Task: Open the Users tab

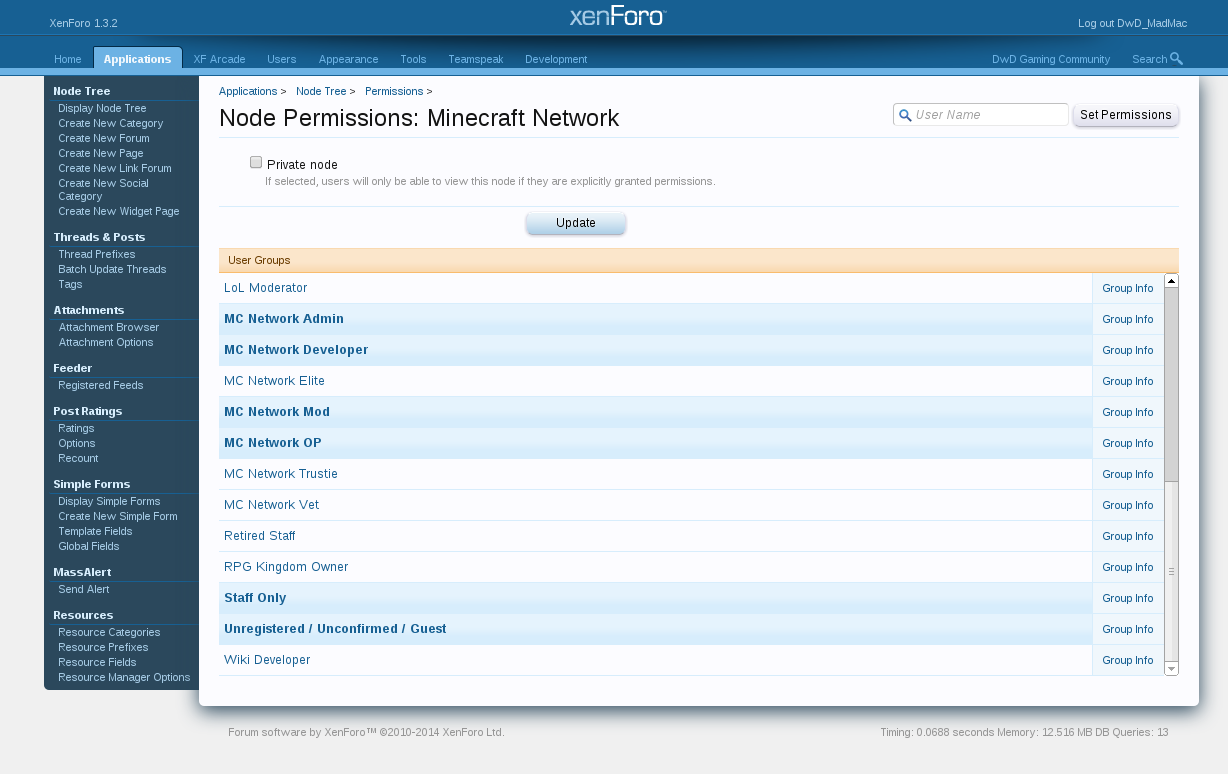Action: click(x=281, y=59)
